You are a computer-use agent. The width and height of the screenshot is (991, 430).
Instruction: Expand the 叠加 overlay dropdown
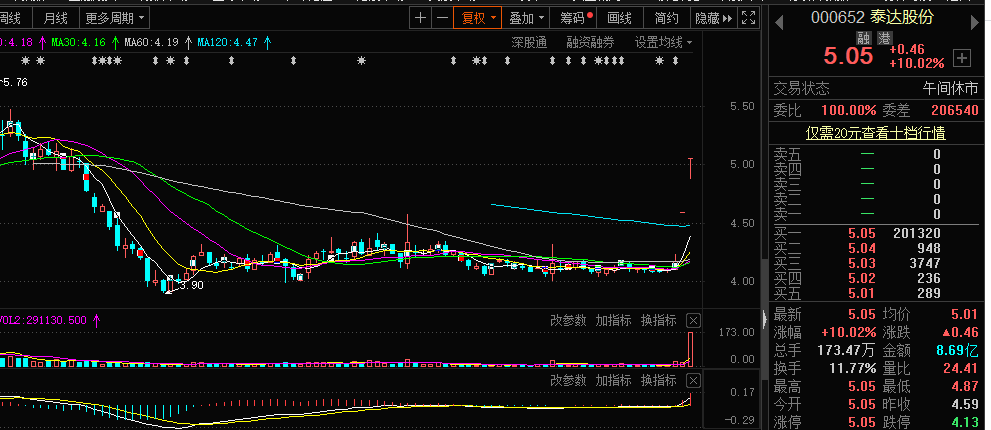(526, 18)
